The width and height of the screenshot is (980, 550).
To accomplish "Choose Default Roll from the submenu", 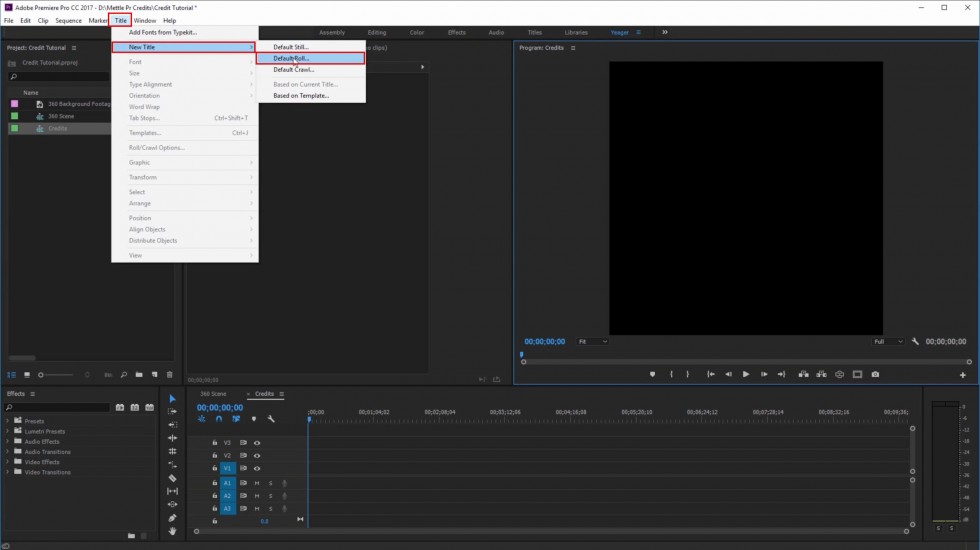I will pyautogui.click(x=292, y=58).
